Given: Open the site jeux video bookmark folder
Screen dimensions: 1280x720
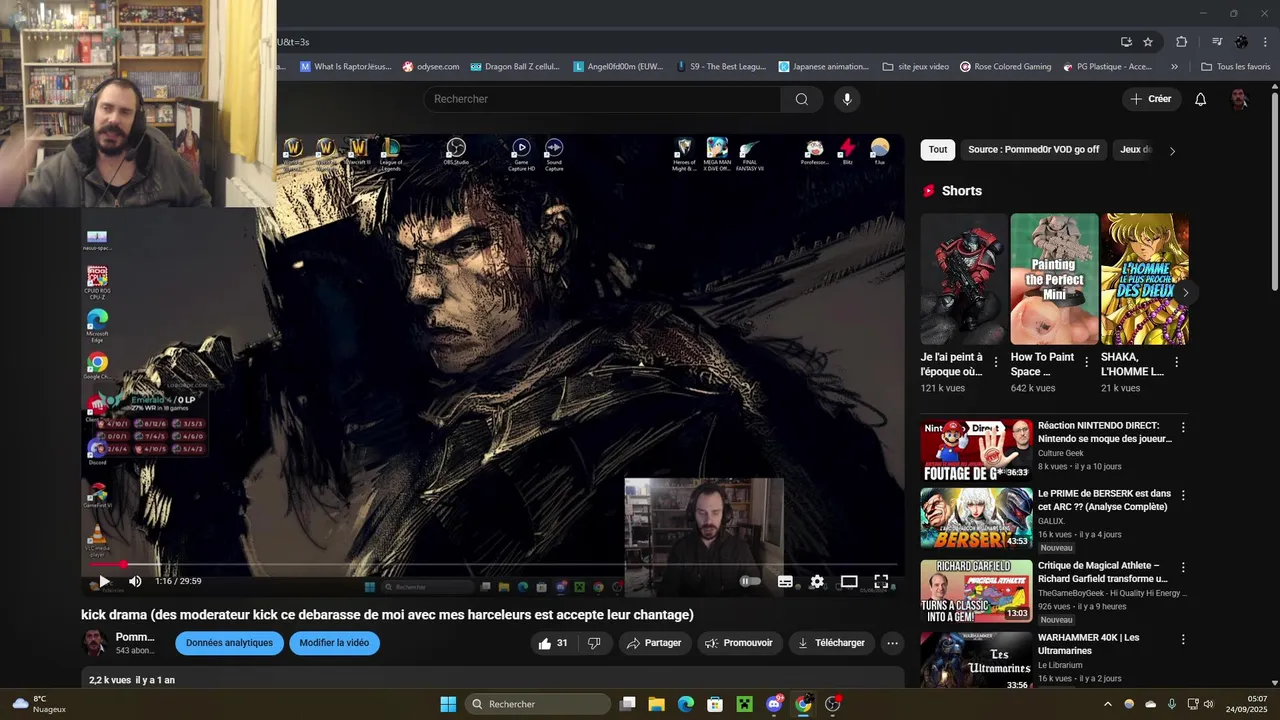Looking at the screenshot, I should click(x=916, y=67).
